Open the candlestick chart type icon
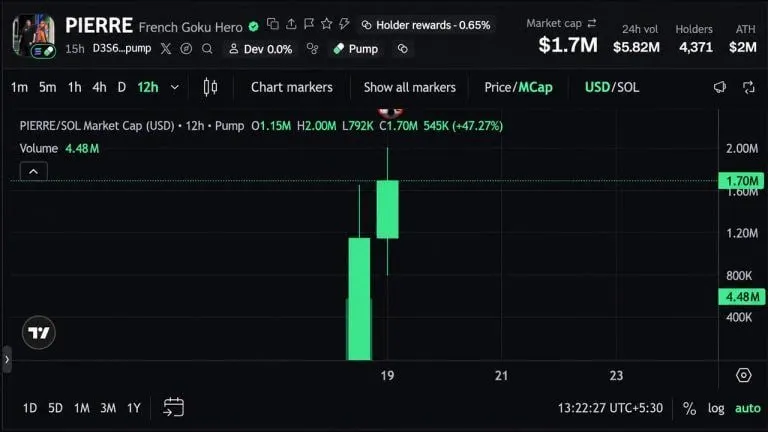The image size is (768, 432). click(210, 87)
